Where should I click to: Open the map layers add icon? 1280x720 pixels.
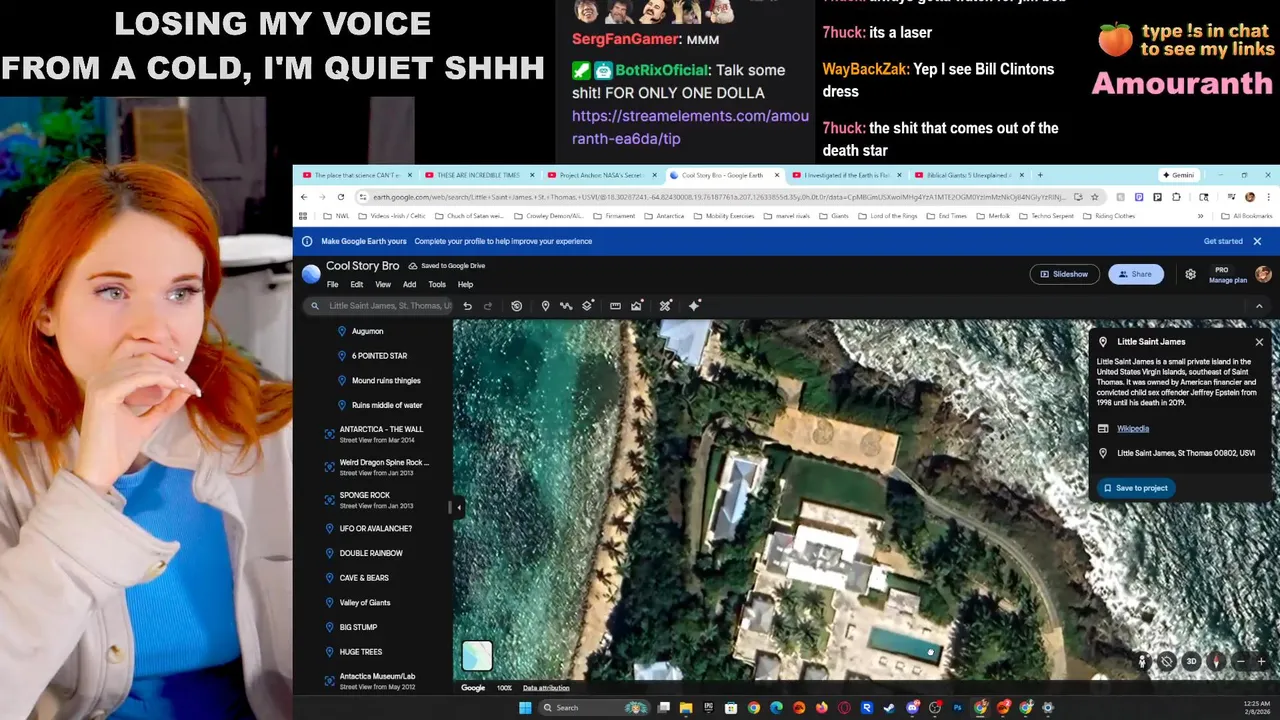[588, 306]
